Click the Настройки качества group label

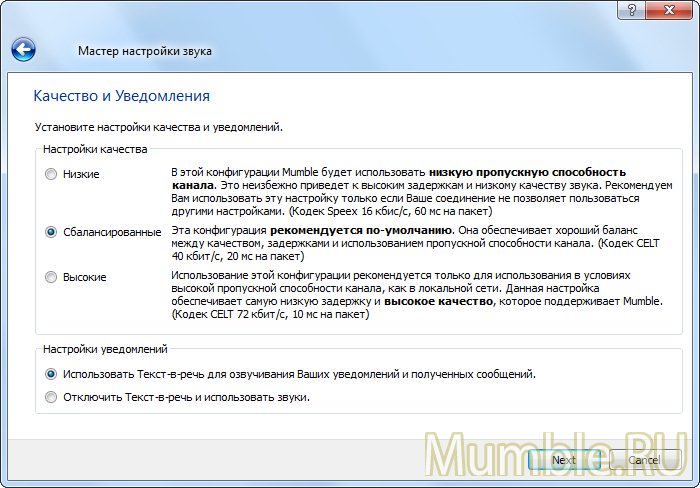click(95, 149)
